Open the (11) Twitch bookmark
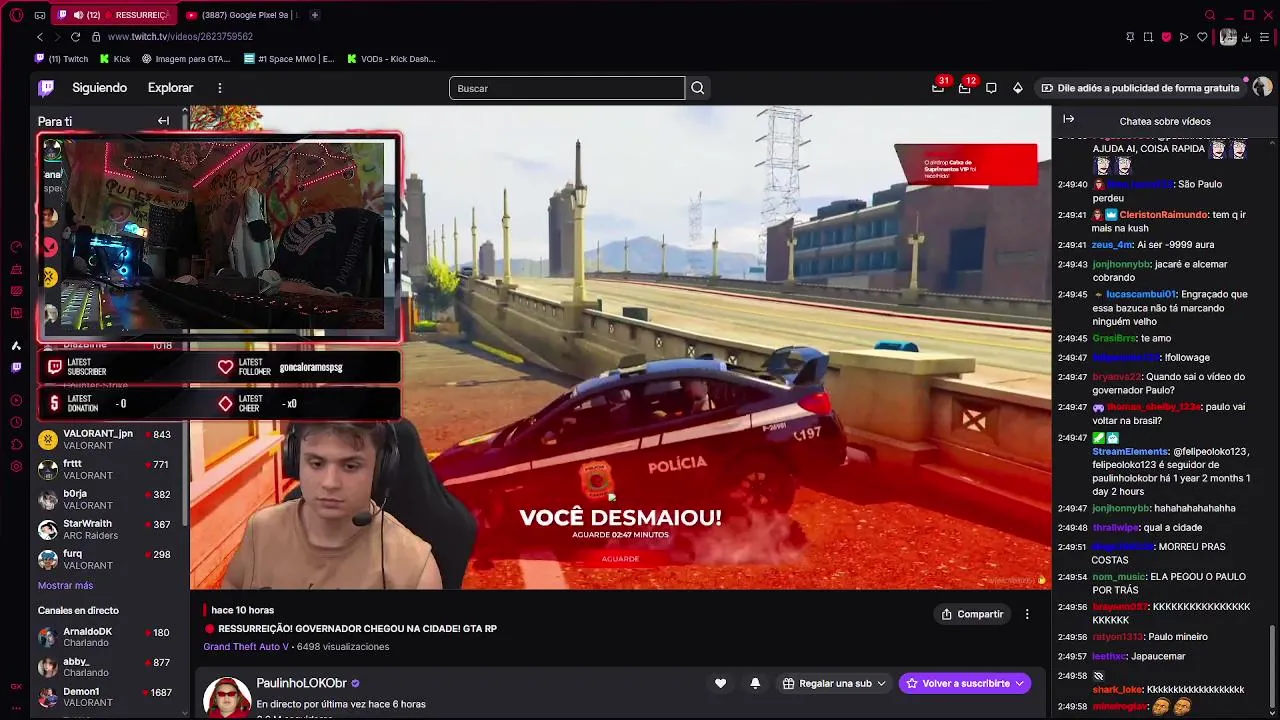This screenshot has width=1280, height=720. (61, 59)
